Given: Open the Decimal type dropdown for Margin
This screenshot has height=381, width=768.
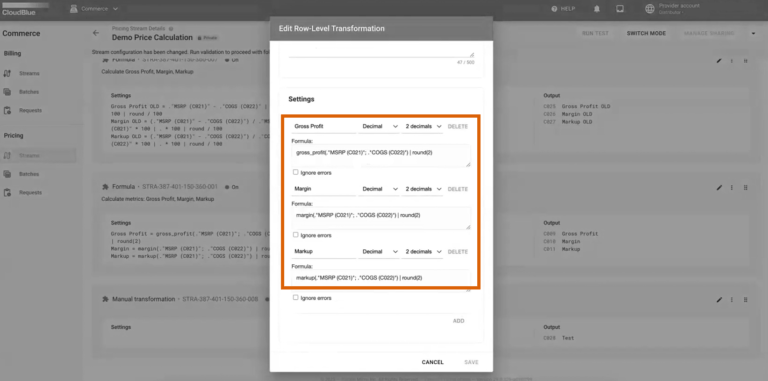Looking at the screenshot, I should click(x=379, y=189).
